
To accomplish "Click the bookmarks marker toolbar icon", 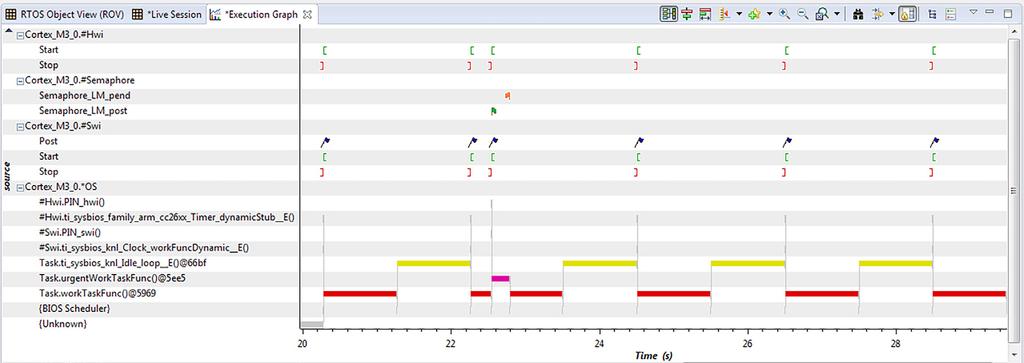I will 724,14.
